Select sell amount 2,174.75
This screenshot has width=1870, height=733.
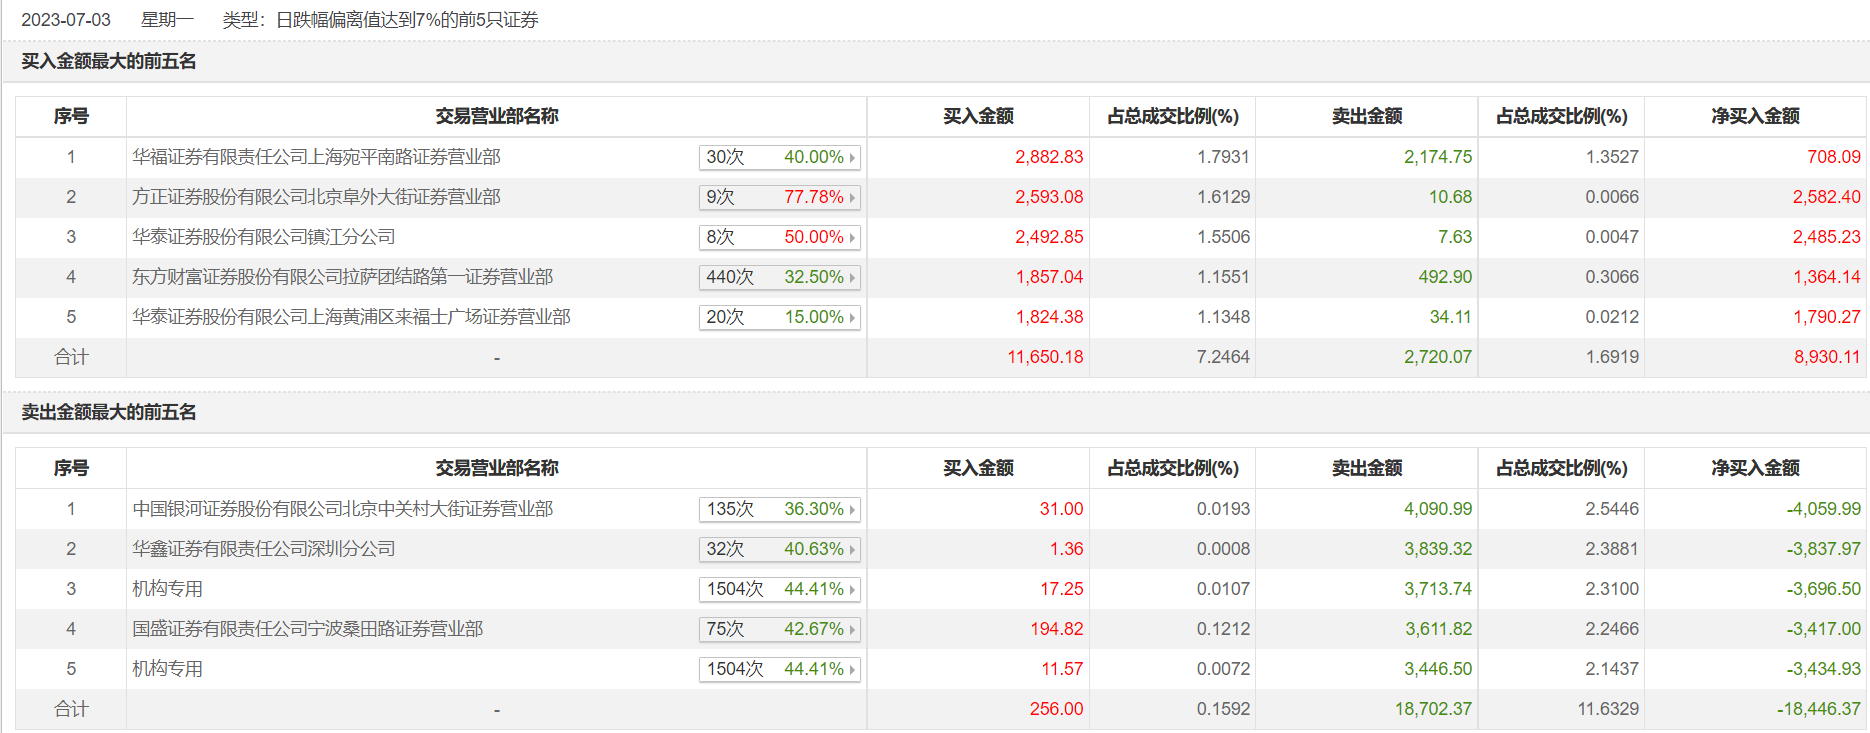click(x=1438, y=157)
